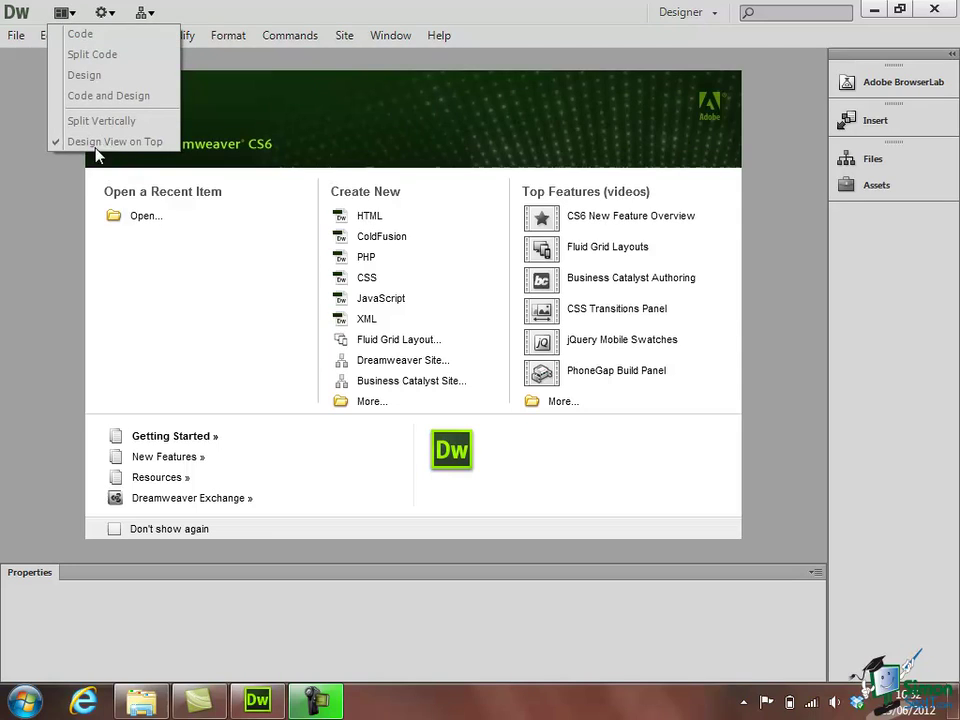
Task: Click the jQuery Mobile Swatches icon
Action: [x=541, y=342]
